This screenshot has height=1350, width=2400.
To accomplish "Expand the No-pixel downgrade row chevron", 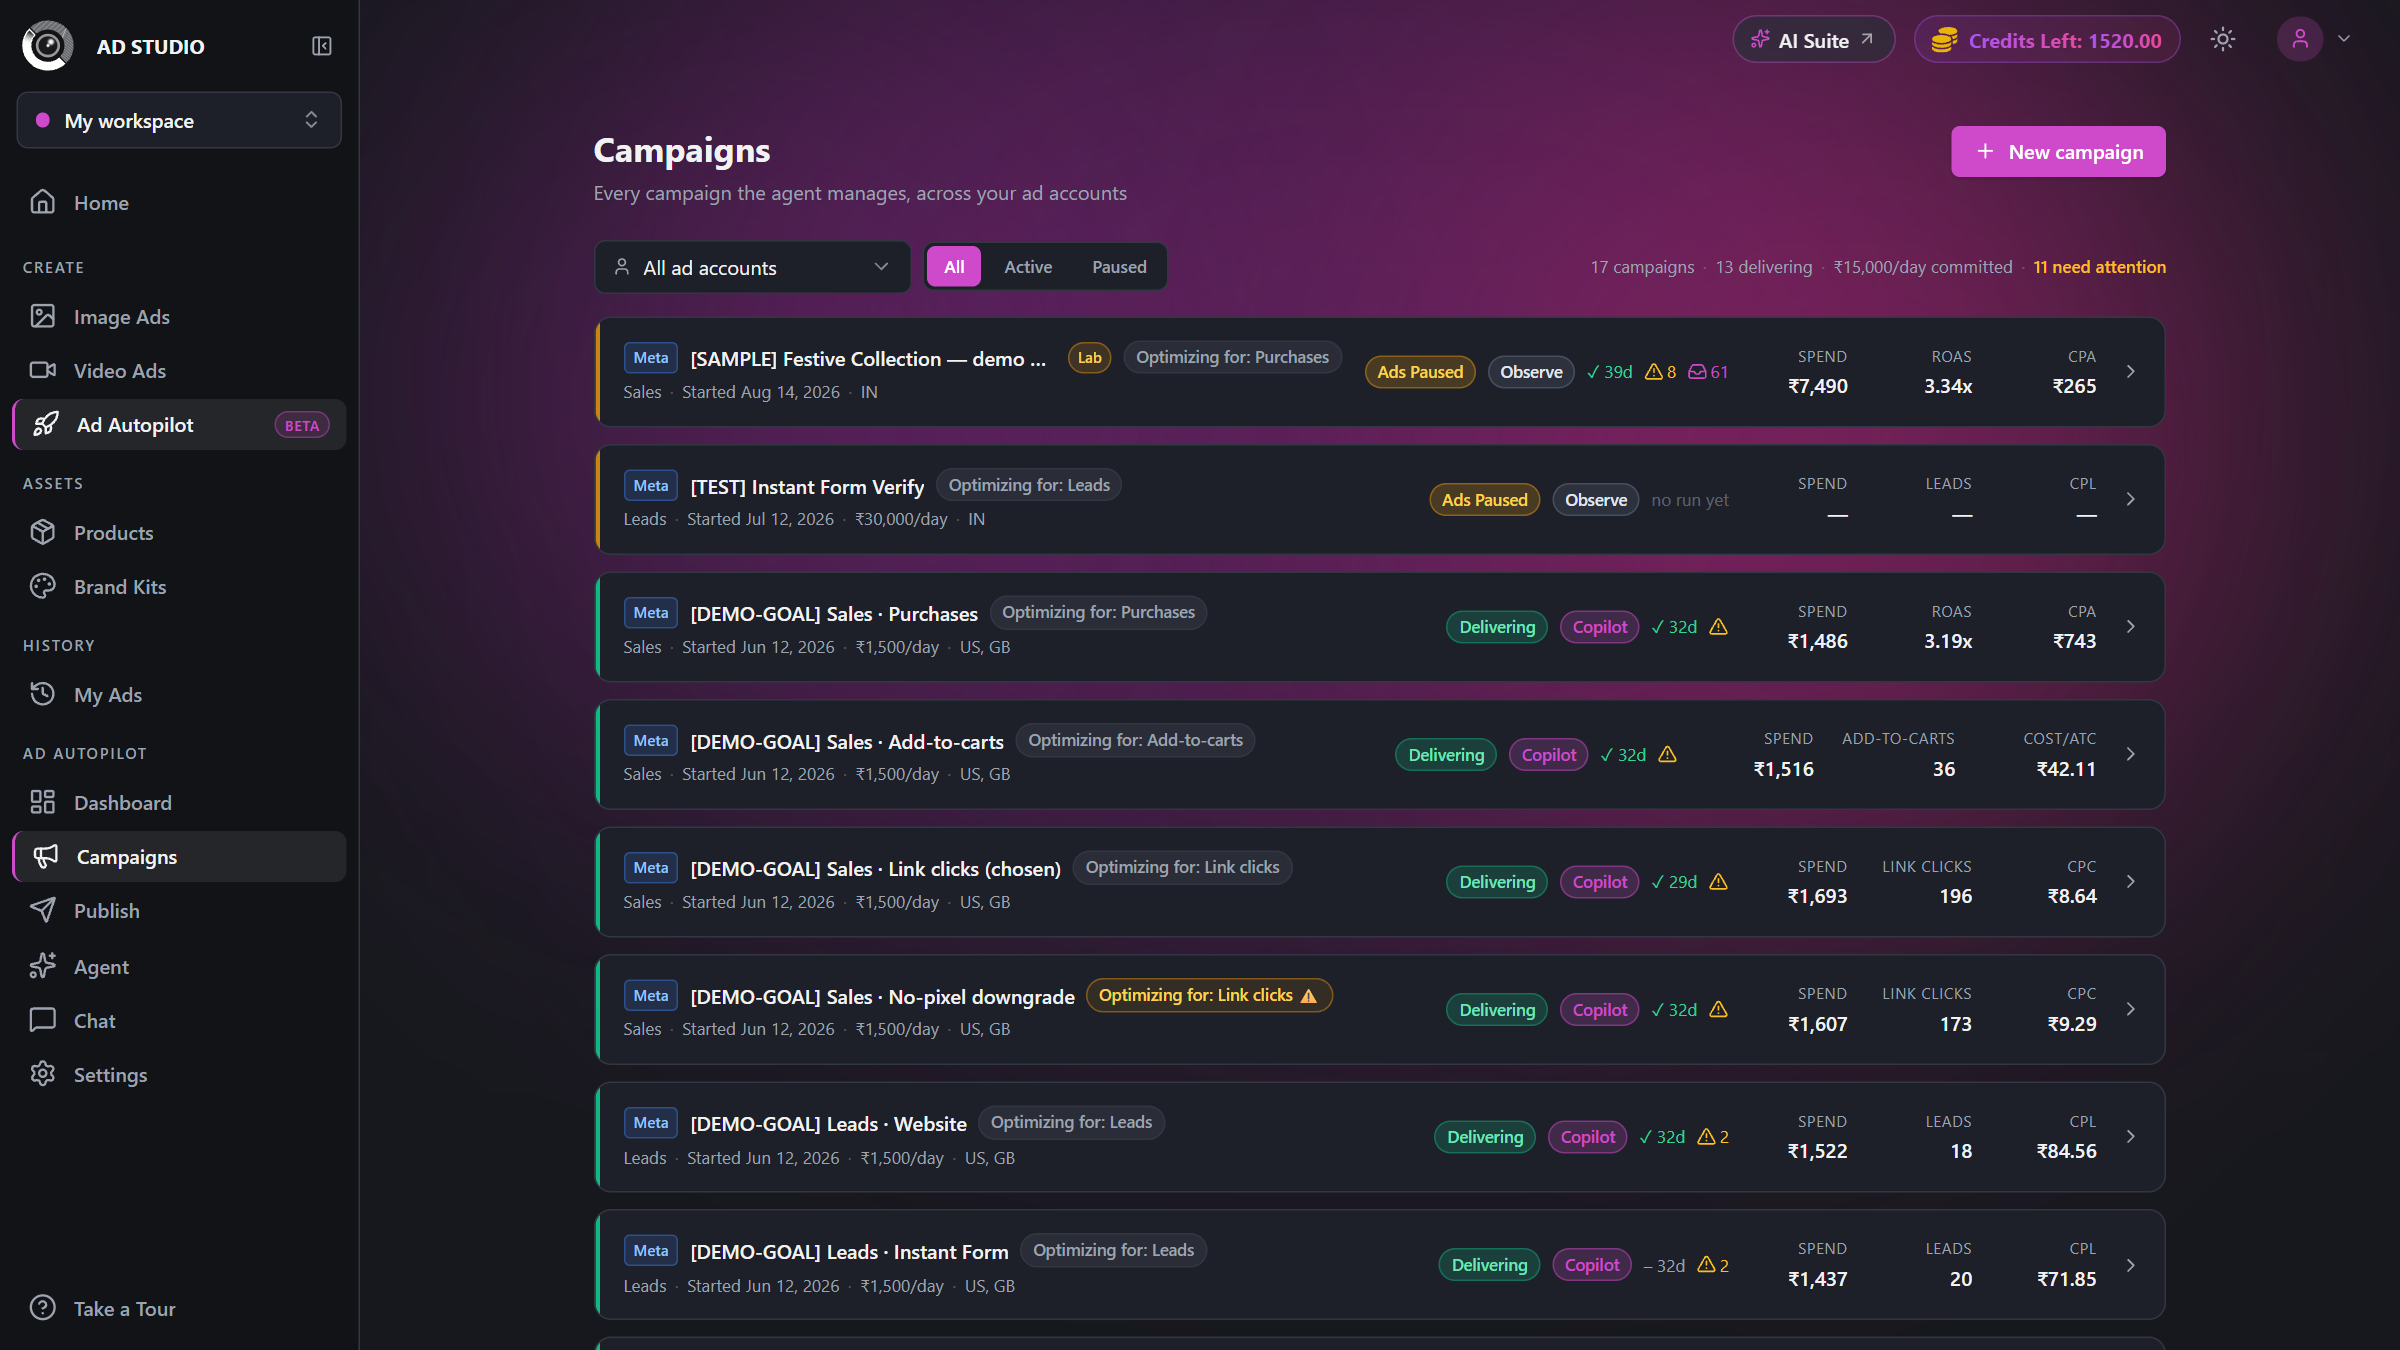I will (2131, 1009).
